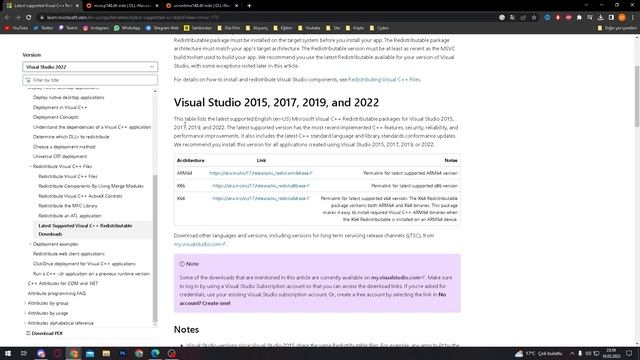The image size is (640, 360).
Task: Open the Other bookmarks folder
Action: coord(617,28)
